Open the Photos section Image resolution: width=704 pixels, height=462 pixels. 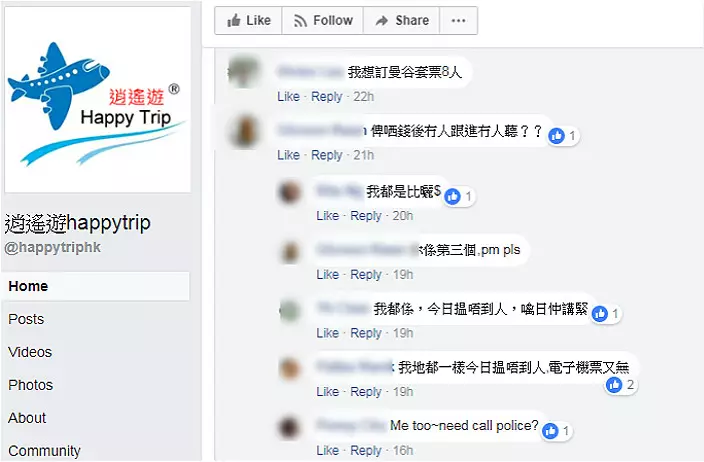[31, 385]
